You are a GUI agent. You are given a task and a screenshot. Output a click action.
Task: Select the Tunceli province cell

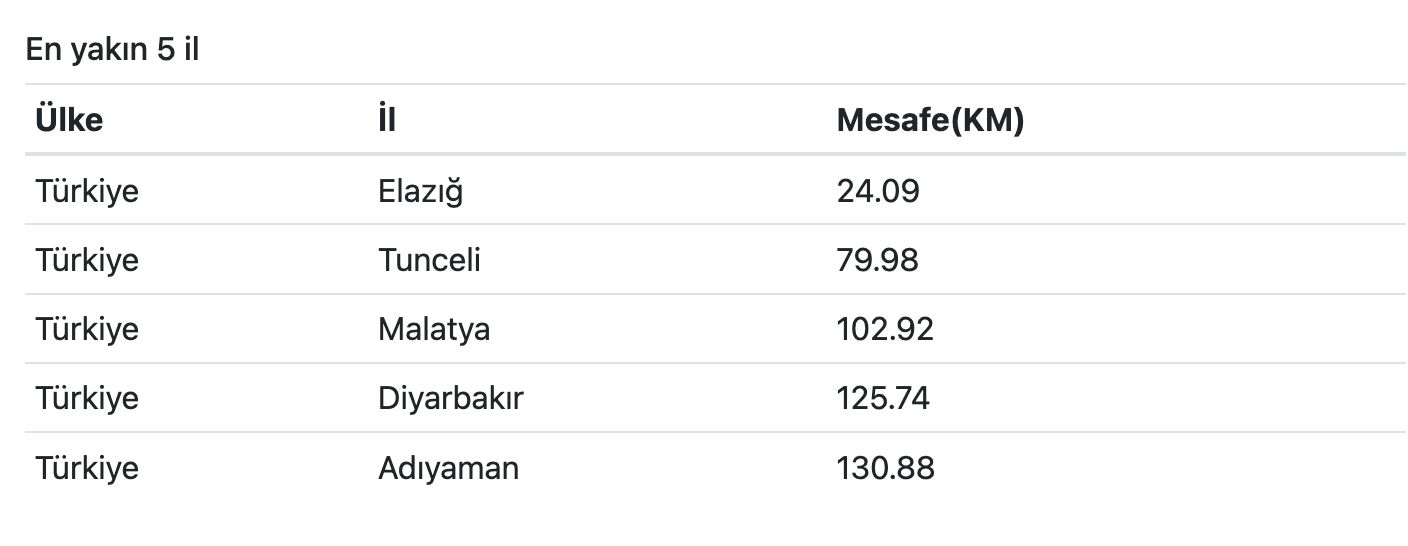click(x=429, y=260)
